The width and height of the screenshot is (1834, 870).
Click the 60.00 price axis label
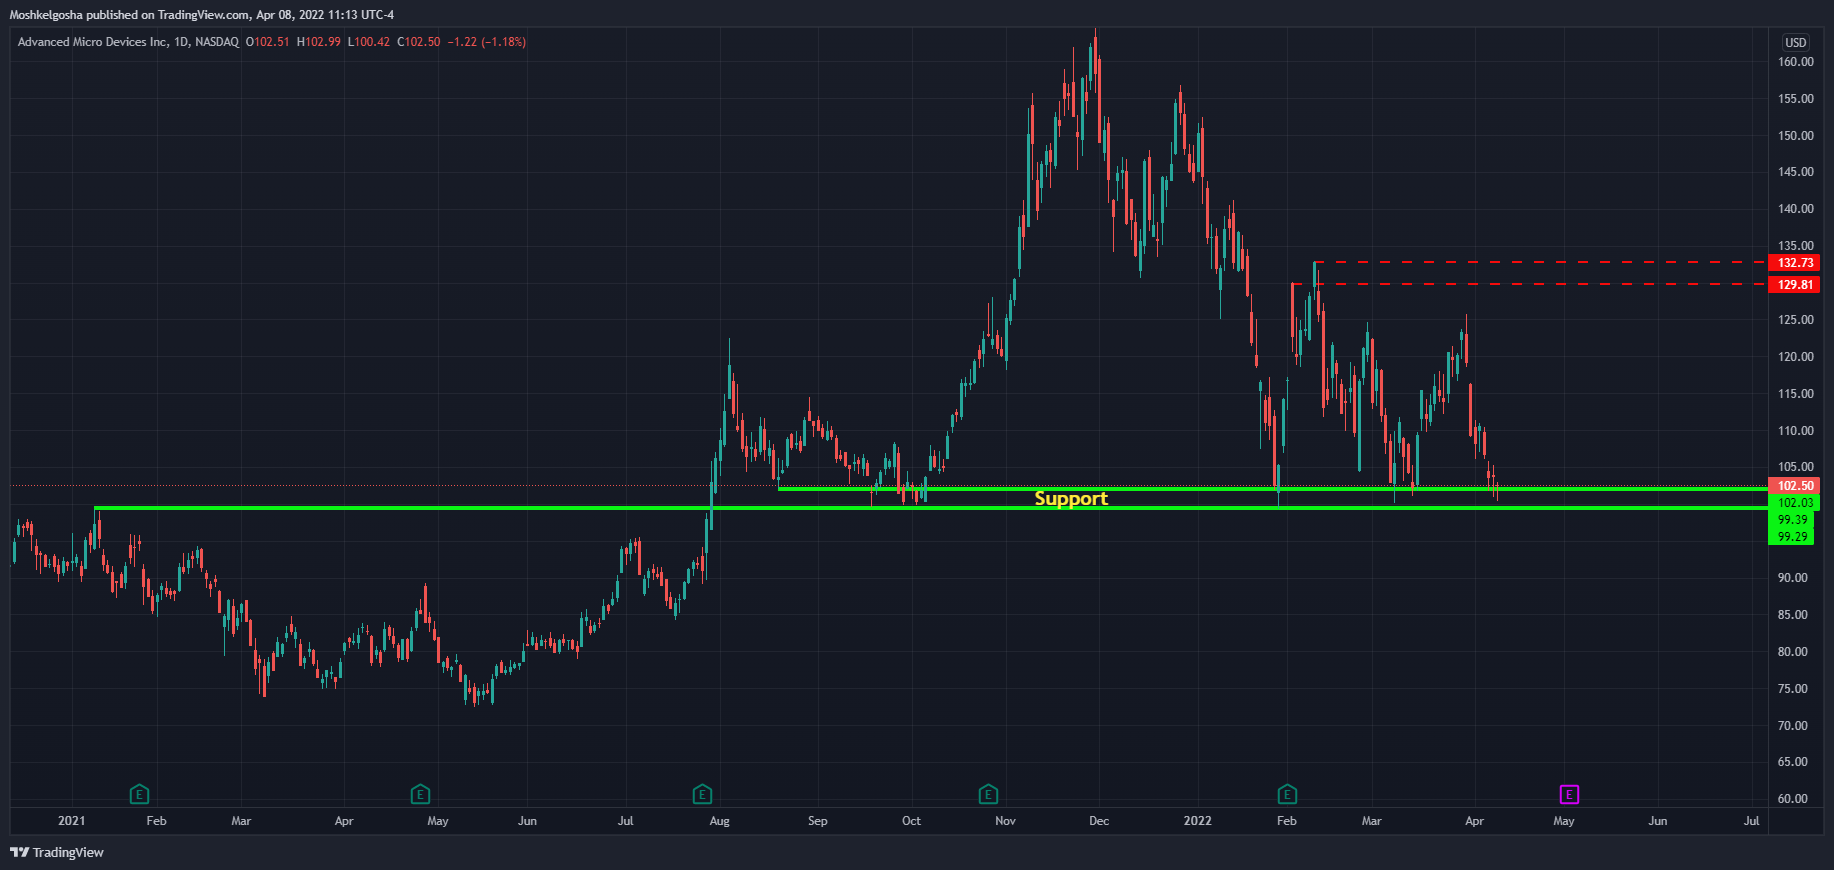click(x=1793, y=799)
